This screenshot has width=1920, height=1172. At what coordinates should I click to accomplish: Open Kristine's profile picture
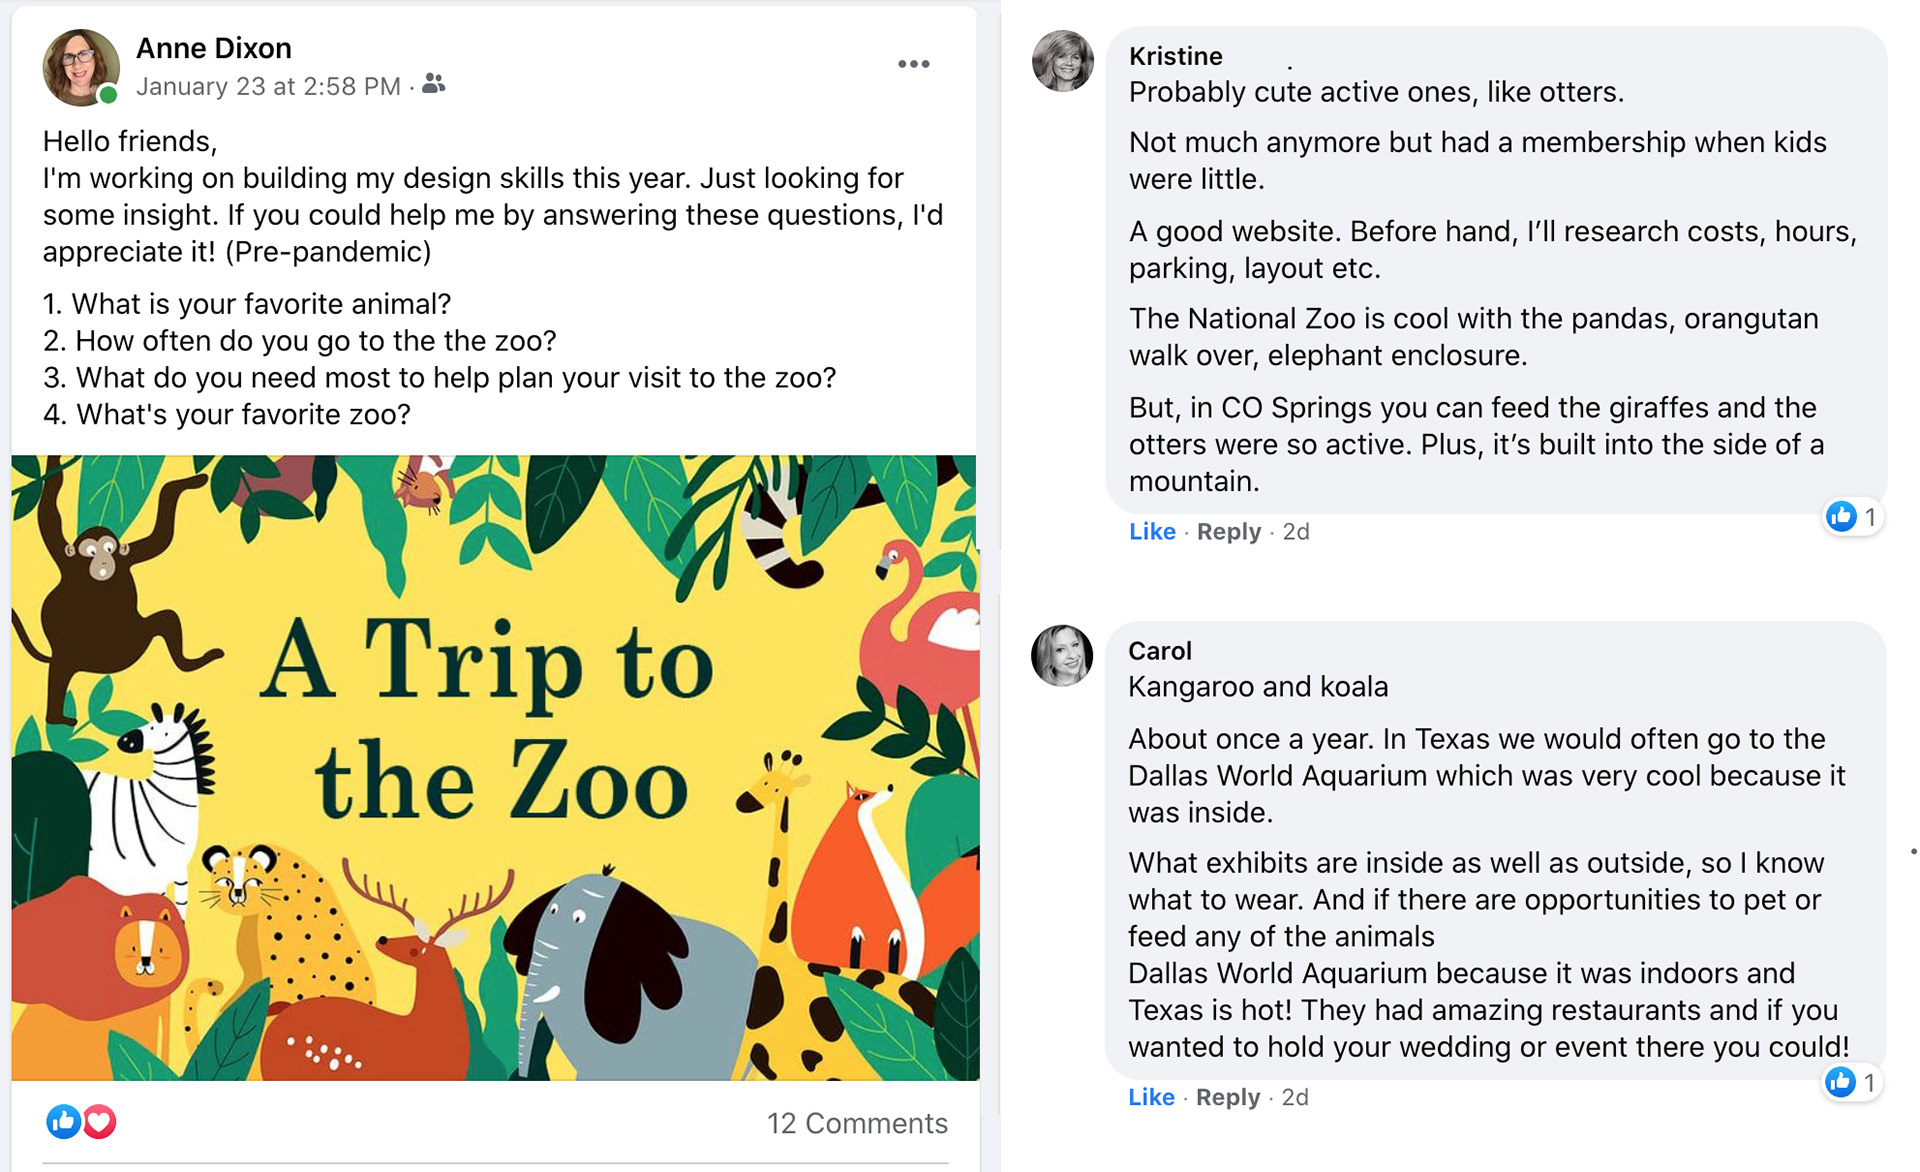[x=1062, y=61]
